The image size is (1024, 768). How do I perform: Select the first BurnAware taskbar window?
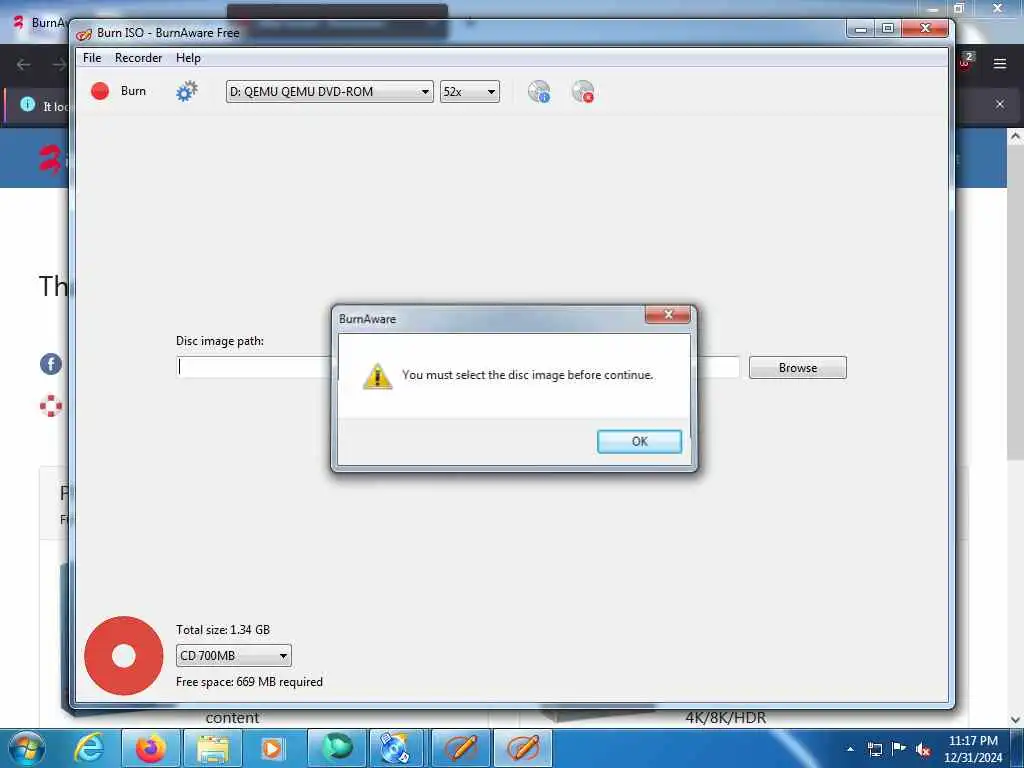(461, 748)
